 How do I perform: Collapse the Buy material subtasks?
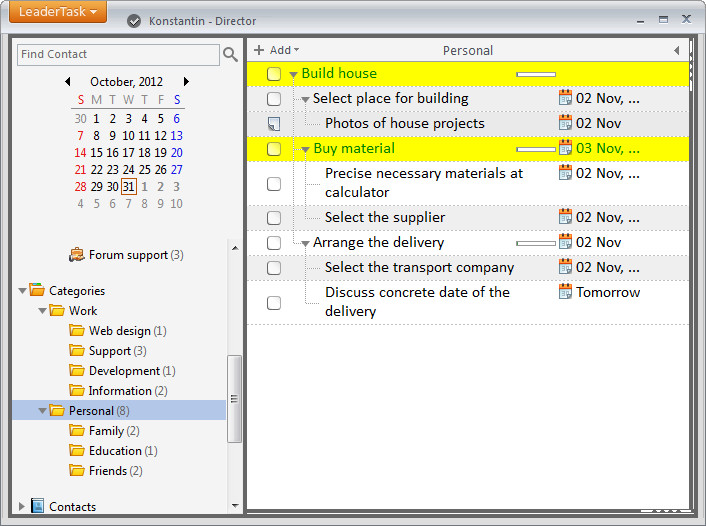(305, 150)
